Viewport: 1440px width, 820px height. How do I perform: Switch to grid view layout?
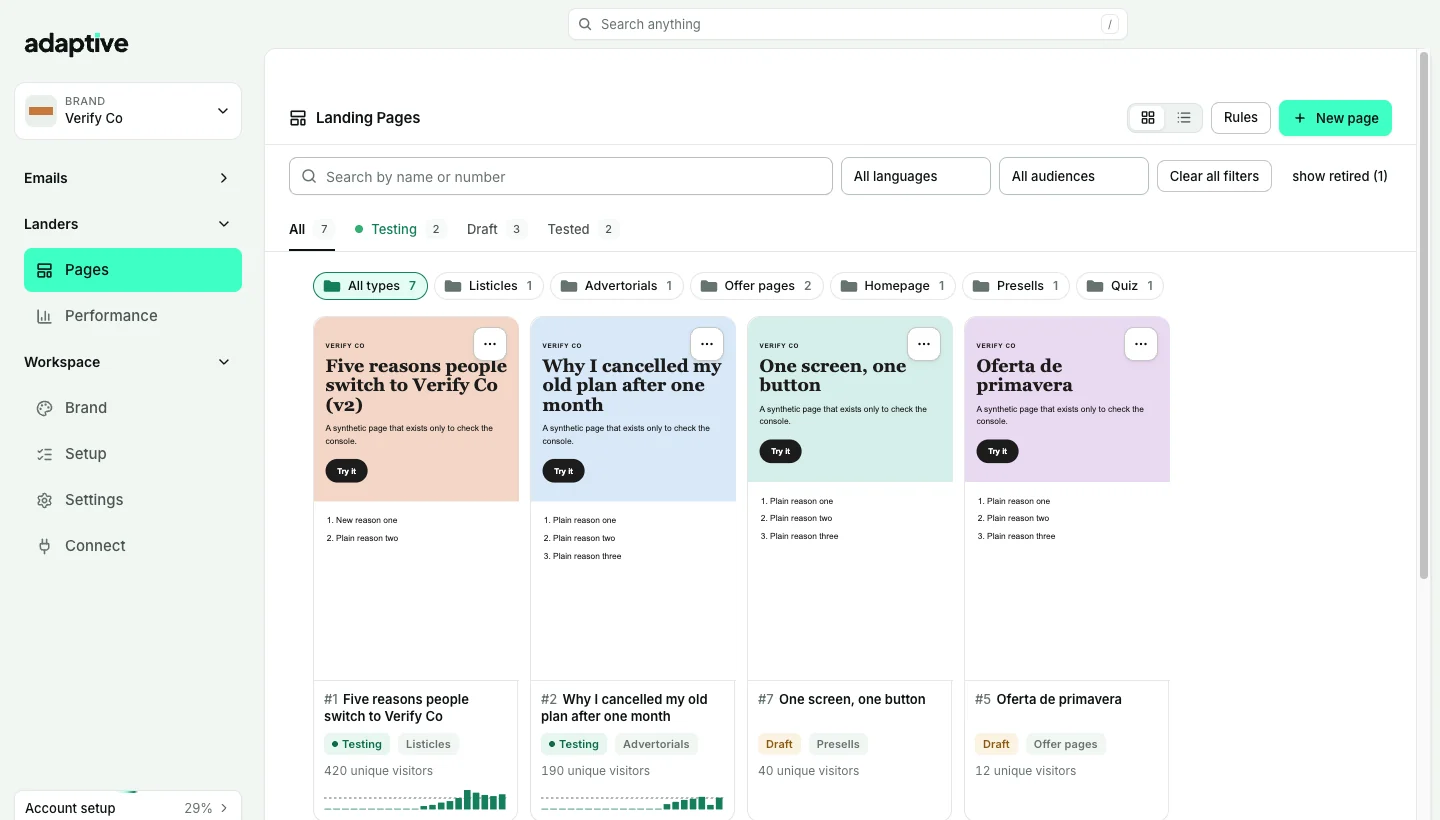point(1148,118)
